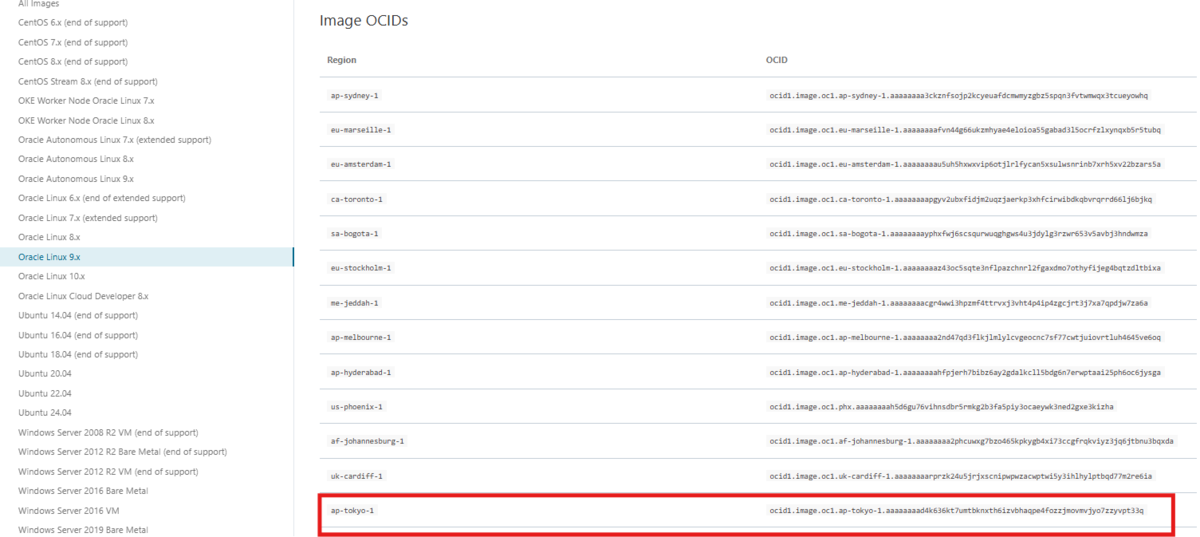
Task: Click the OCID column header
Action: click(776, 60)
